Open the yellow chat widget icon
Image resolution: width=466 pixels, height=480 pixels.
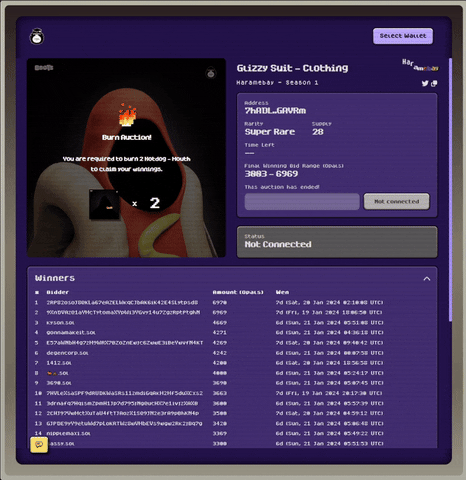(x=39, y=445)
